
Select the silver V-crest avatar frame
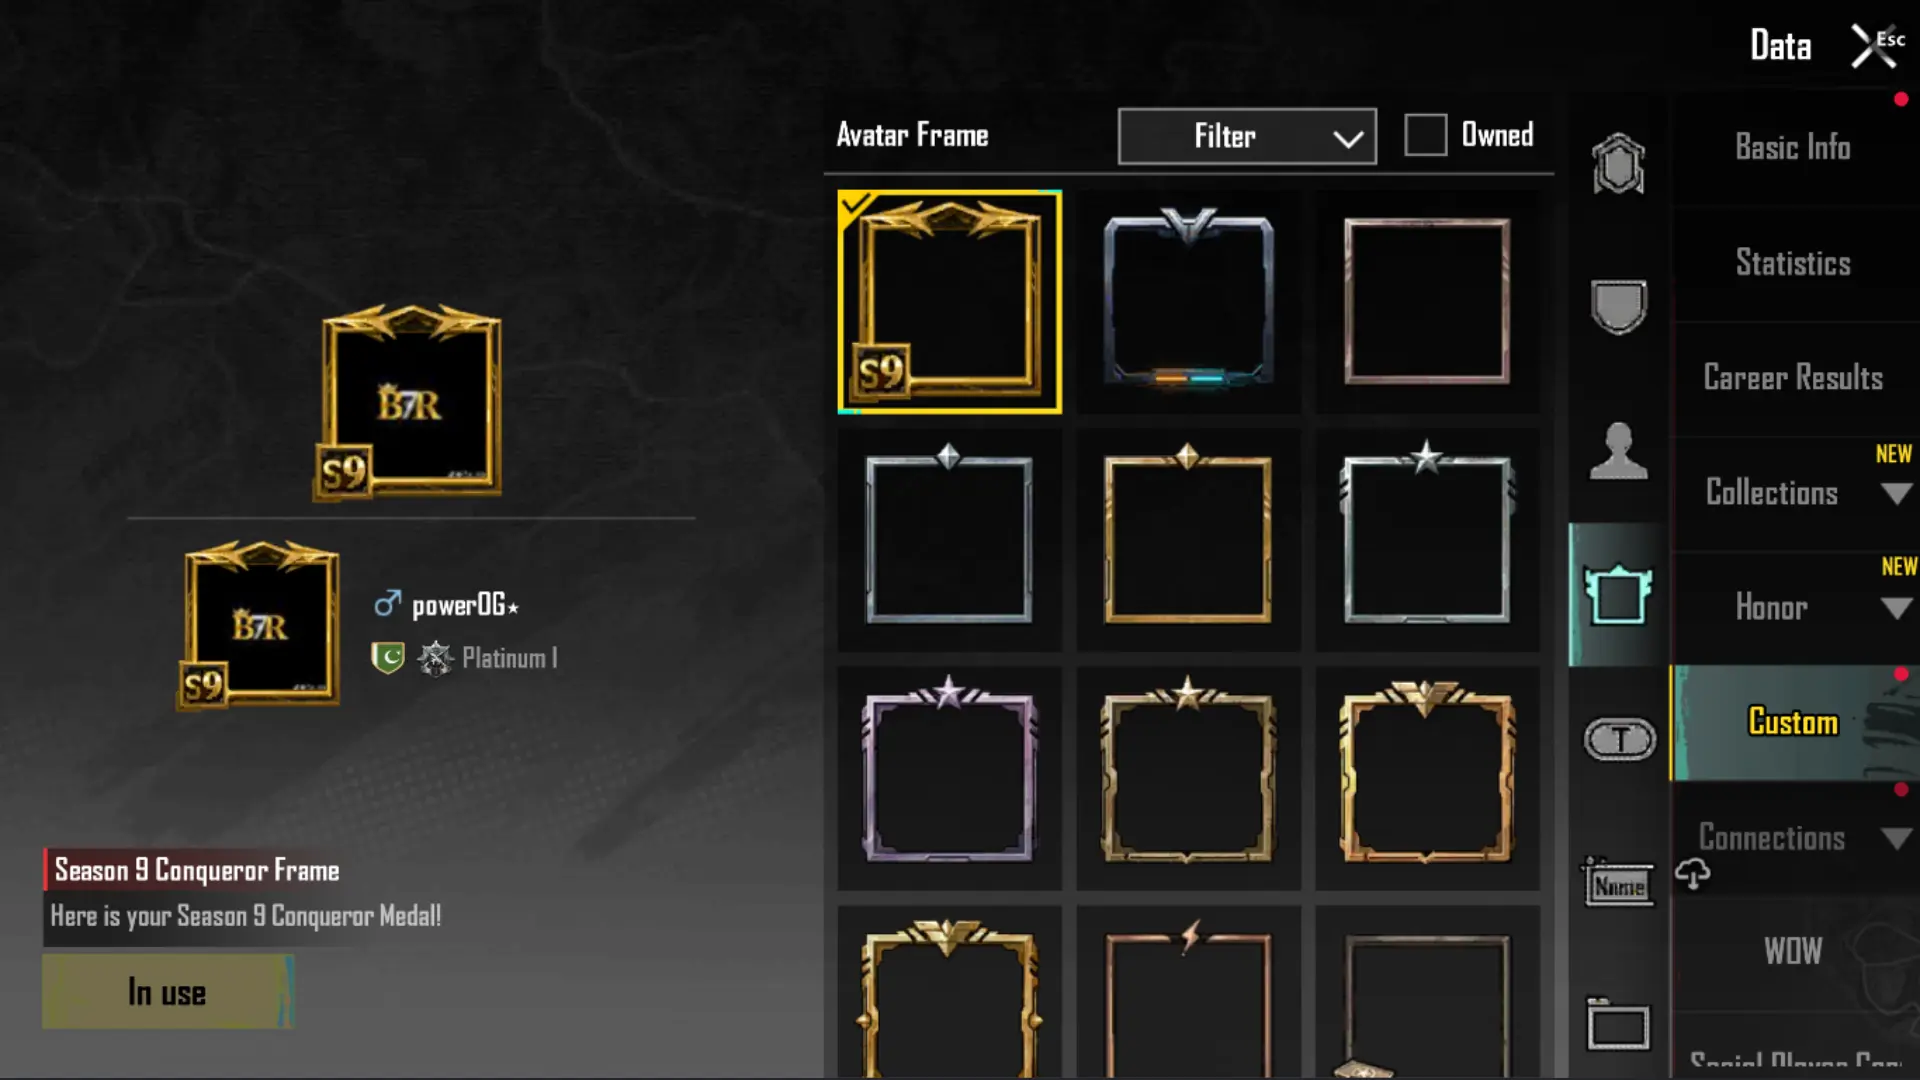pyautogui.click(x=1188, y=301)
